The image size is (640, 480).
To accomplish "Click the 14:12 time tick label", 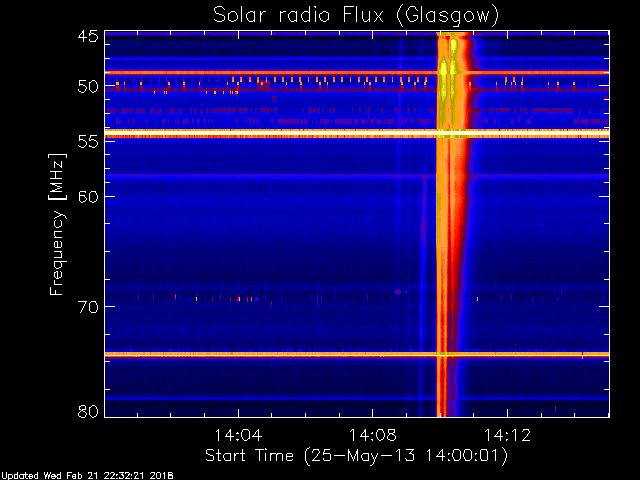I will tap(507, 435).
